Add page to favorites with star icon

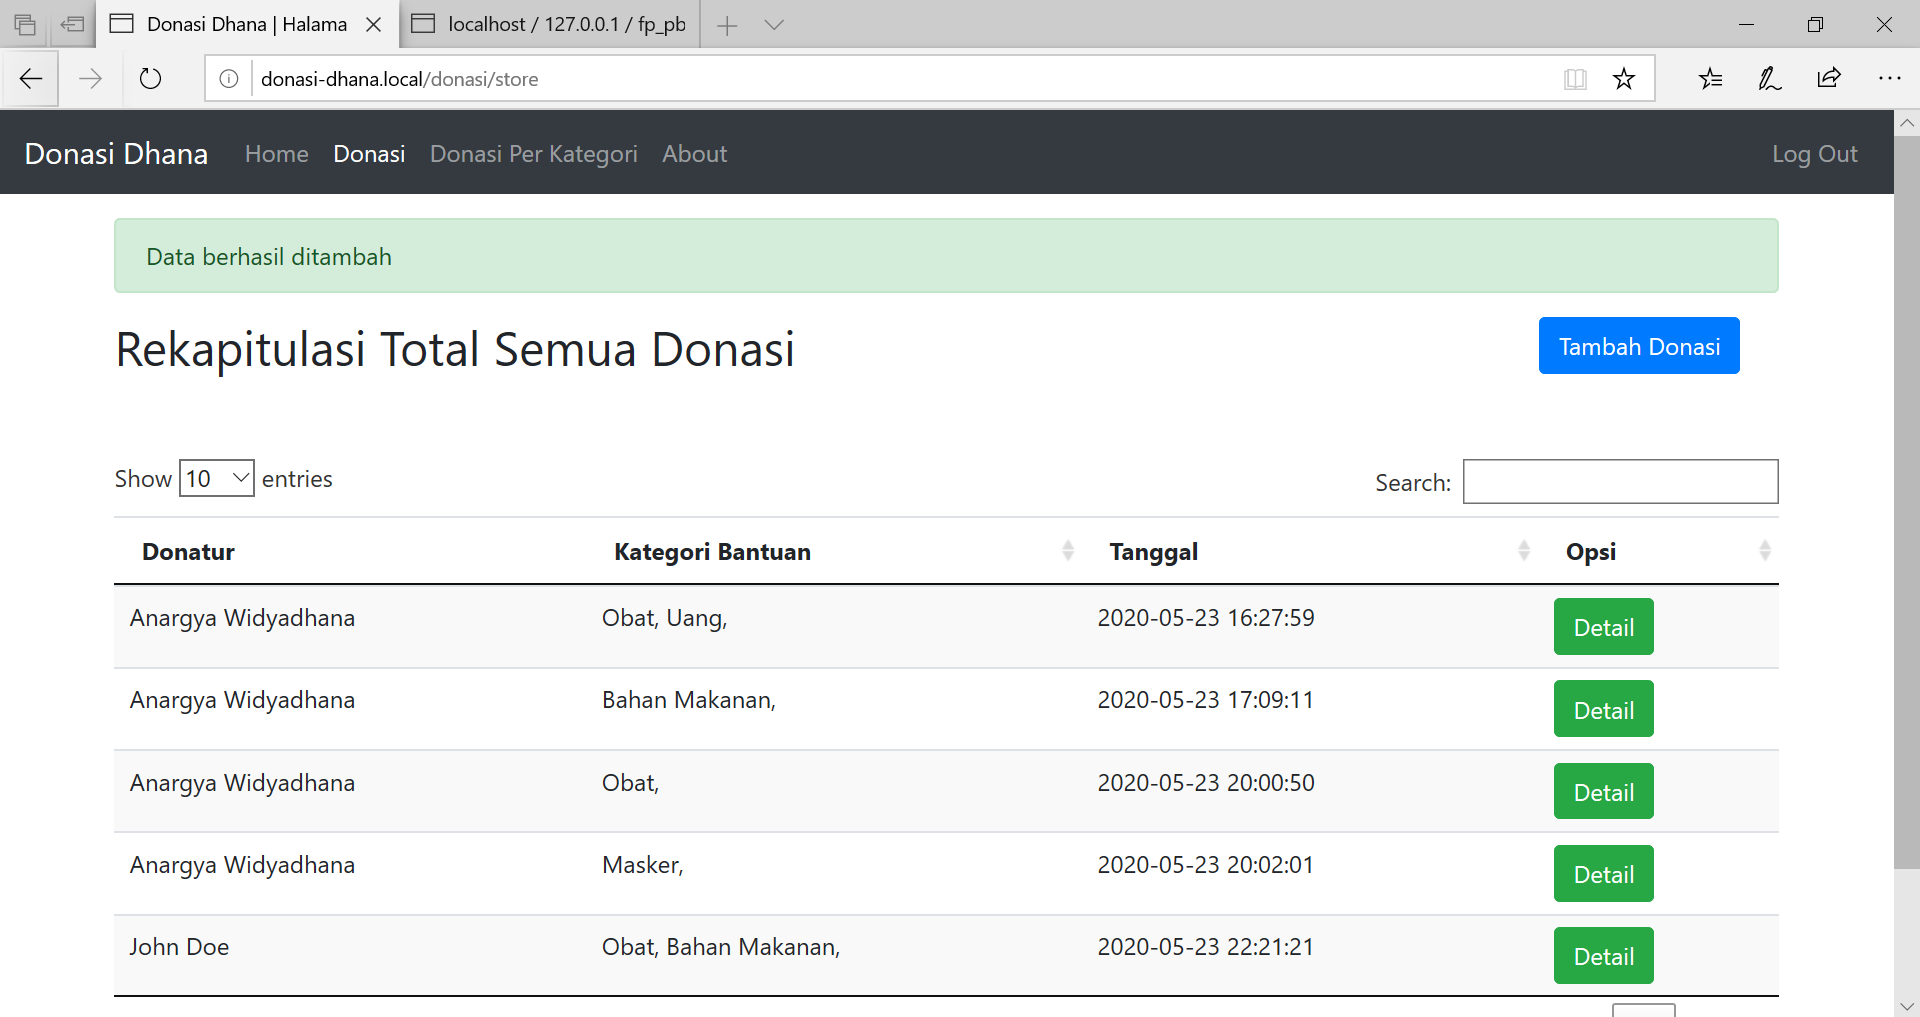1624,79
